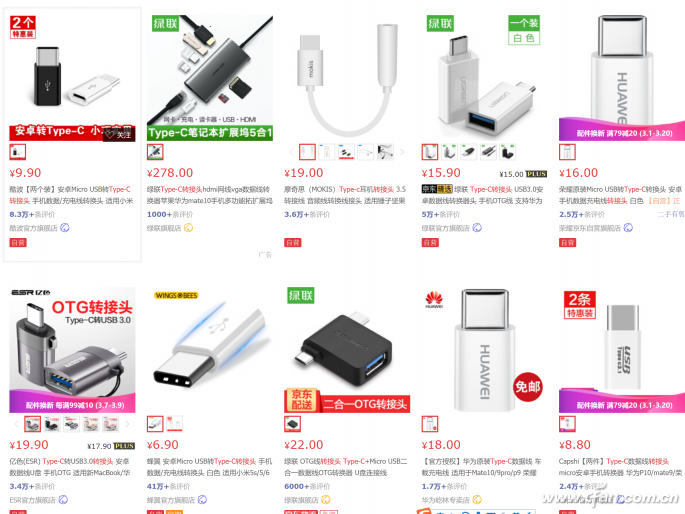This screenshot has width=685, height=514.
Task: Open 绿联 Type-C hub ¥278.00 product title
Action: pos(210,195)
